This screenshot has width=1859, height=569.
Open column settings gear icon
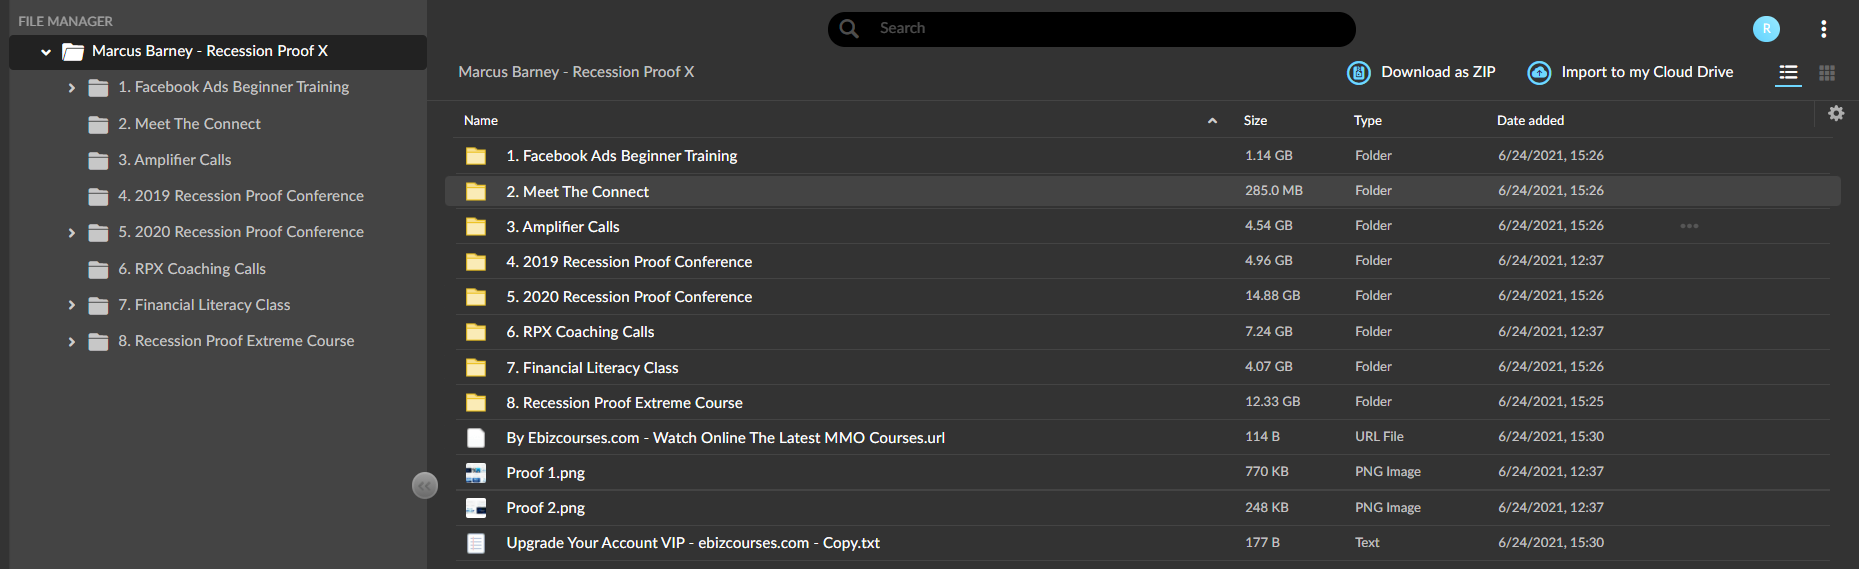click(1836, 113)
